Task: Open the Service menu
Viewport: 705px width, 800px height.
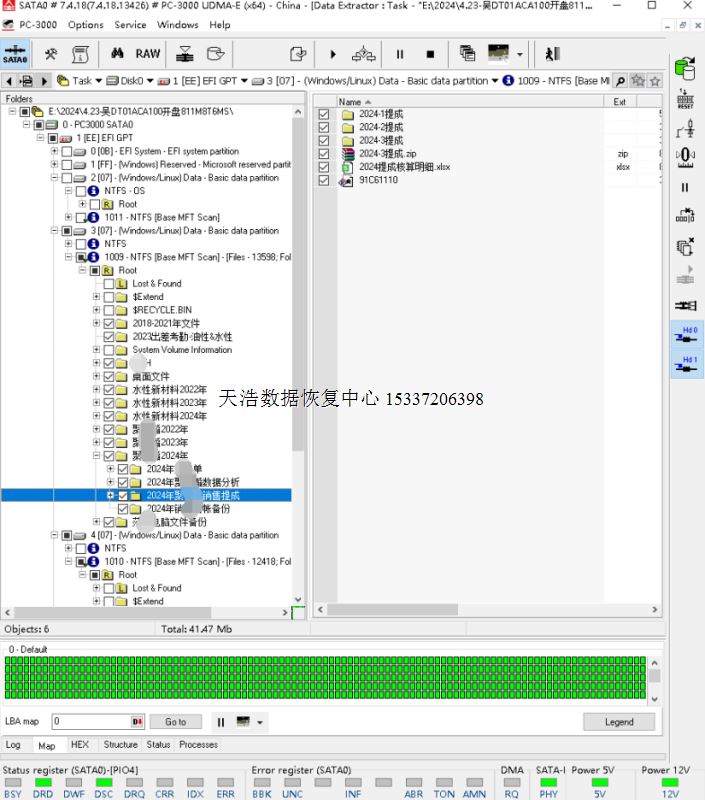Action: point(130,25)
